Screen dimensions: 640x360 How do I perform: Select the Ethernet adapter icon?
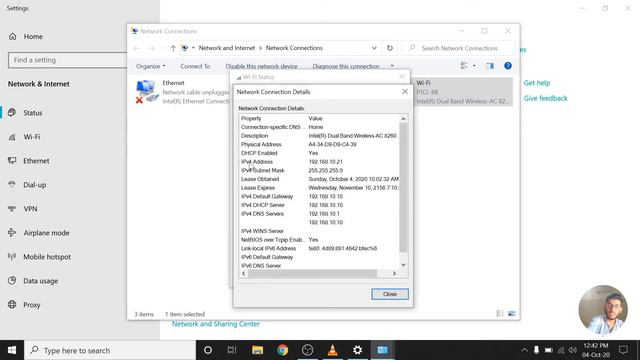(x=146, y=91)
